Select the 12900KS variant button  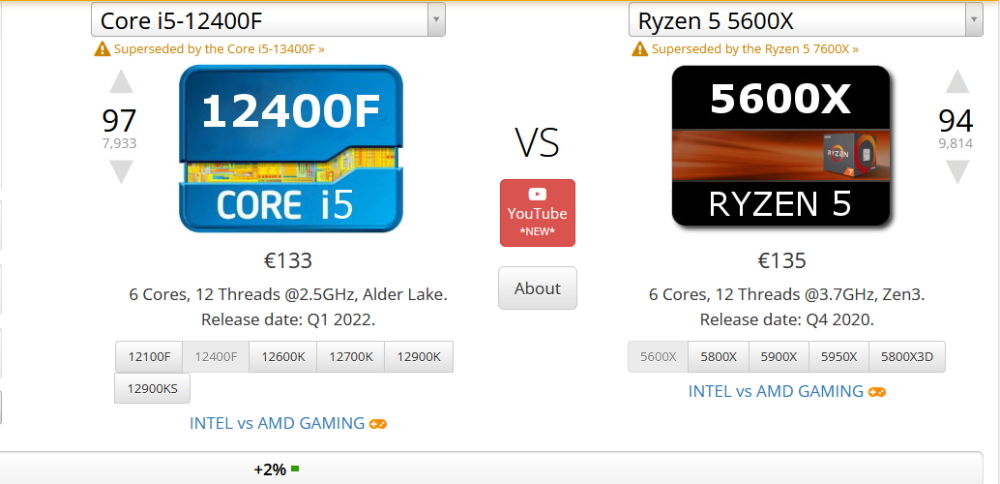point(152,389)
